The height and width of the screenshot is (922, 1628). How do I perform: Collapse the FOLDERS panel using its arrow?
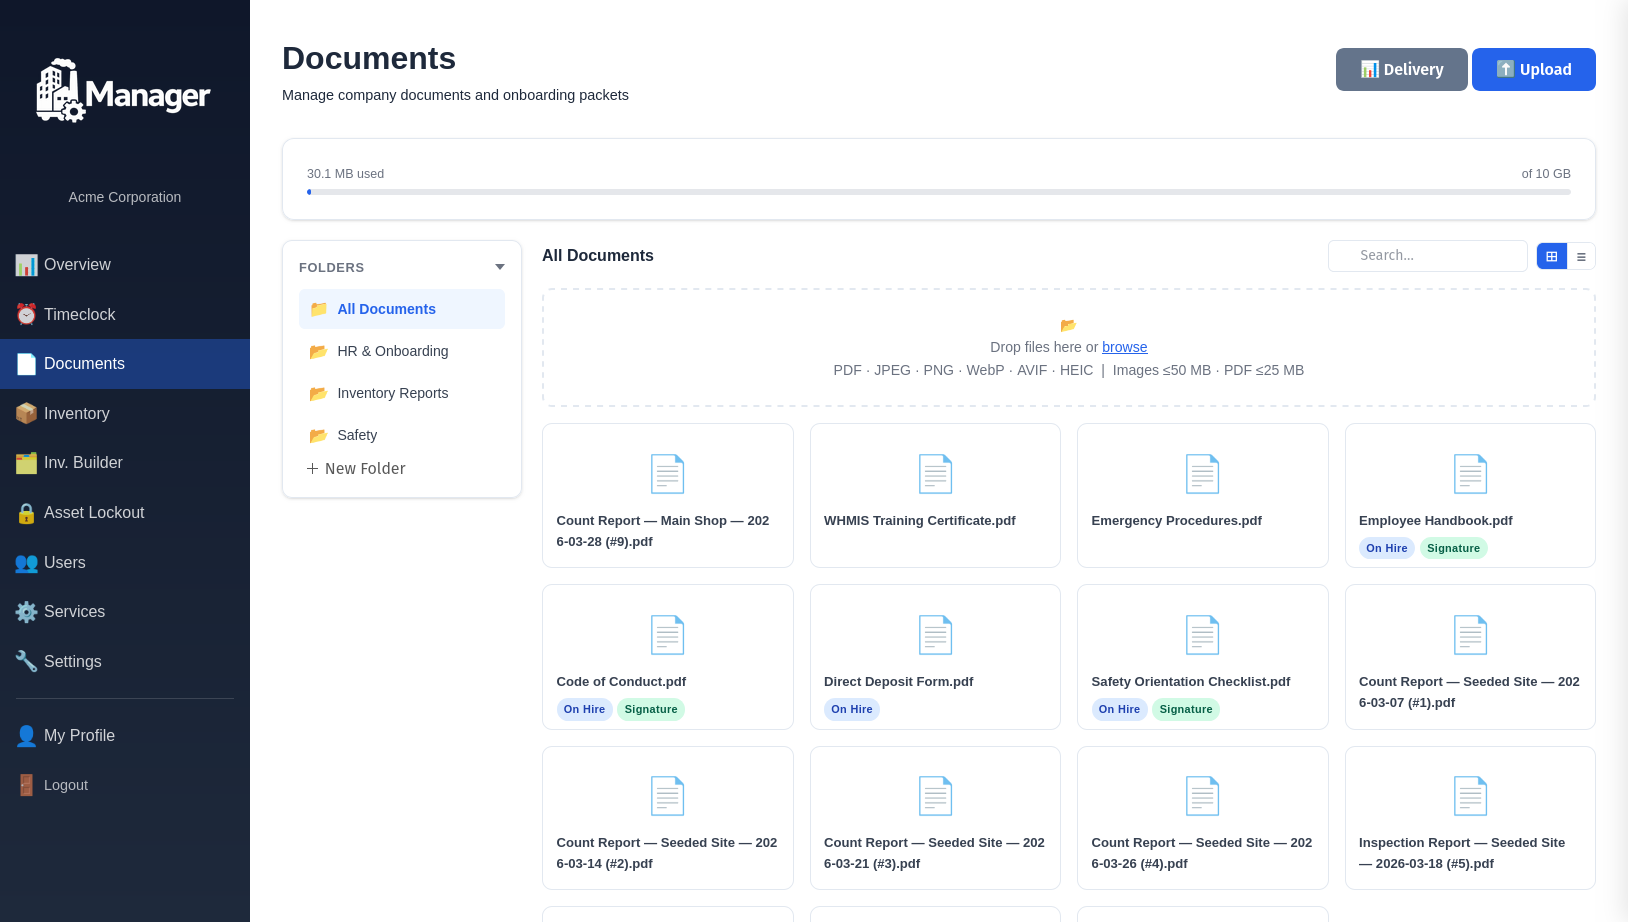click(x=499, y=267)
